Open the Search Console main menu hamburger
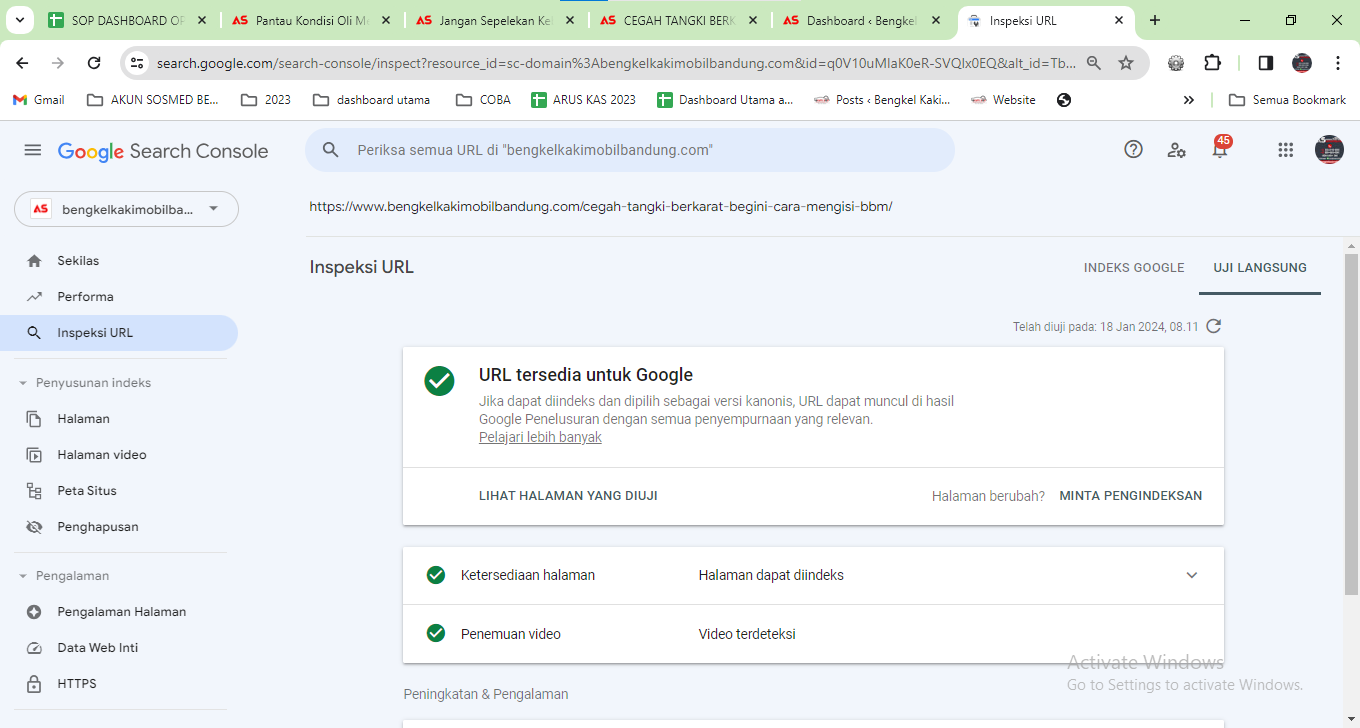Viewport: 1360px width, 728px height. pyautogui.click(x=33, y=150)
